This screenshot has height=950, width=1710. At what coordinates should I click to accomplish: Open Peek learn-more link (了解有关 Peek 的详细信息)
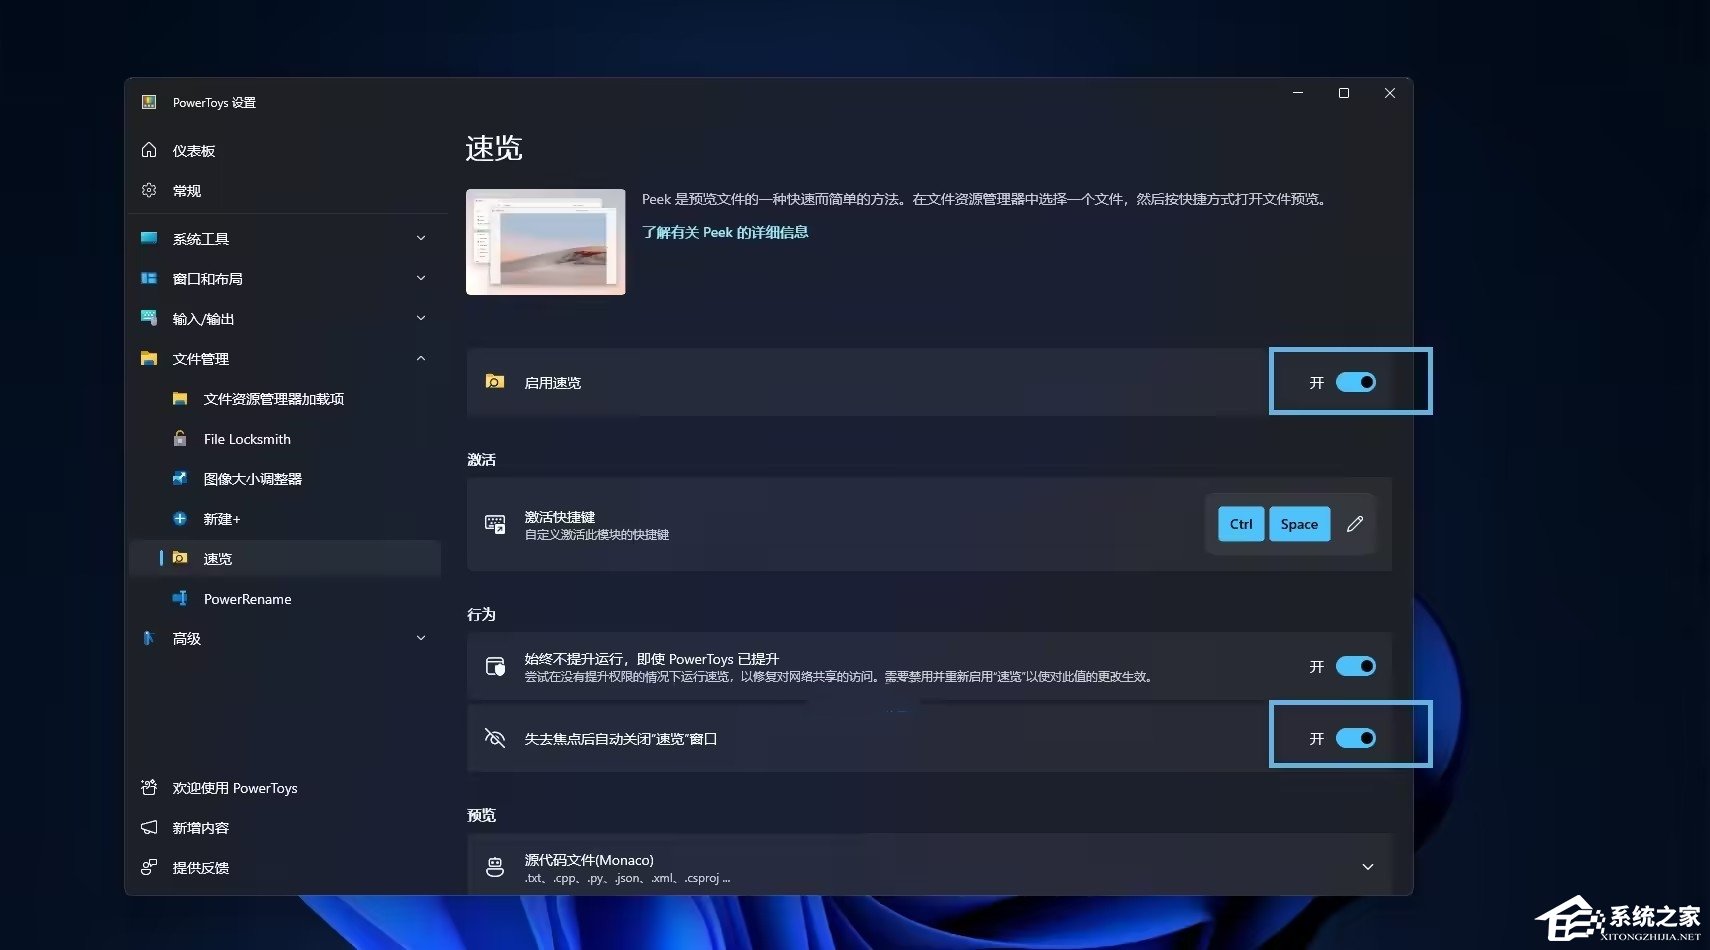click(725, 232)
